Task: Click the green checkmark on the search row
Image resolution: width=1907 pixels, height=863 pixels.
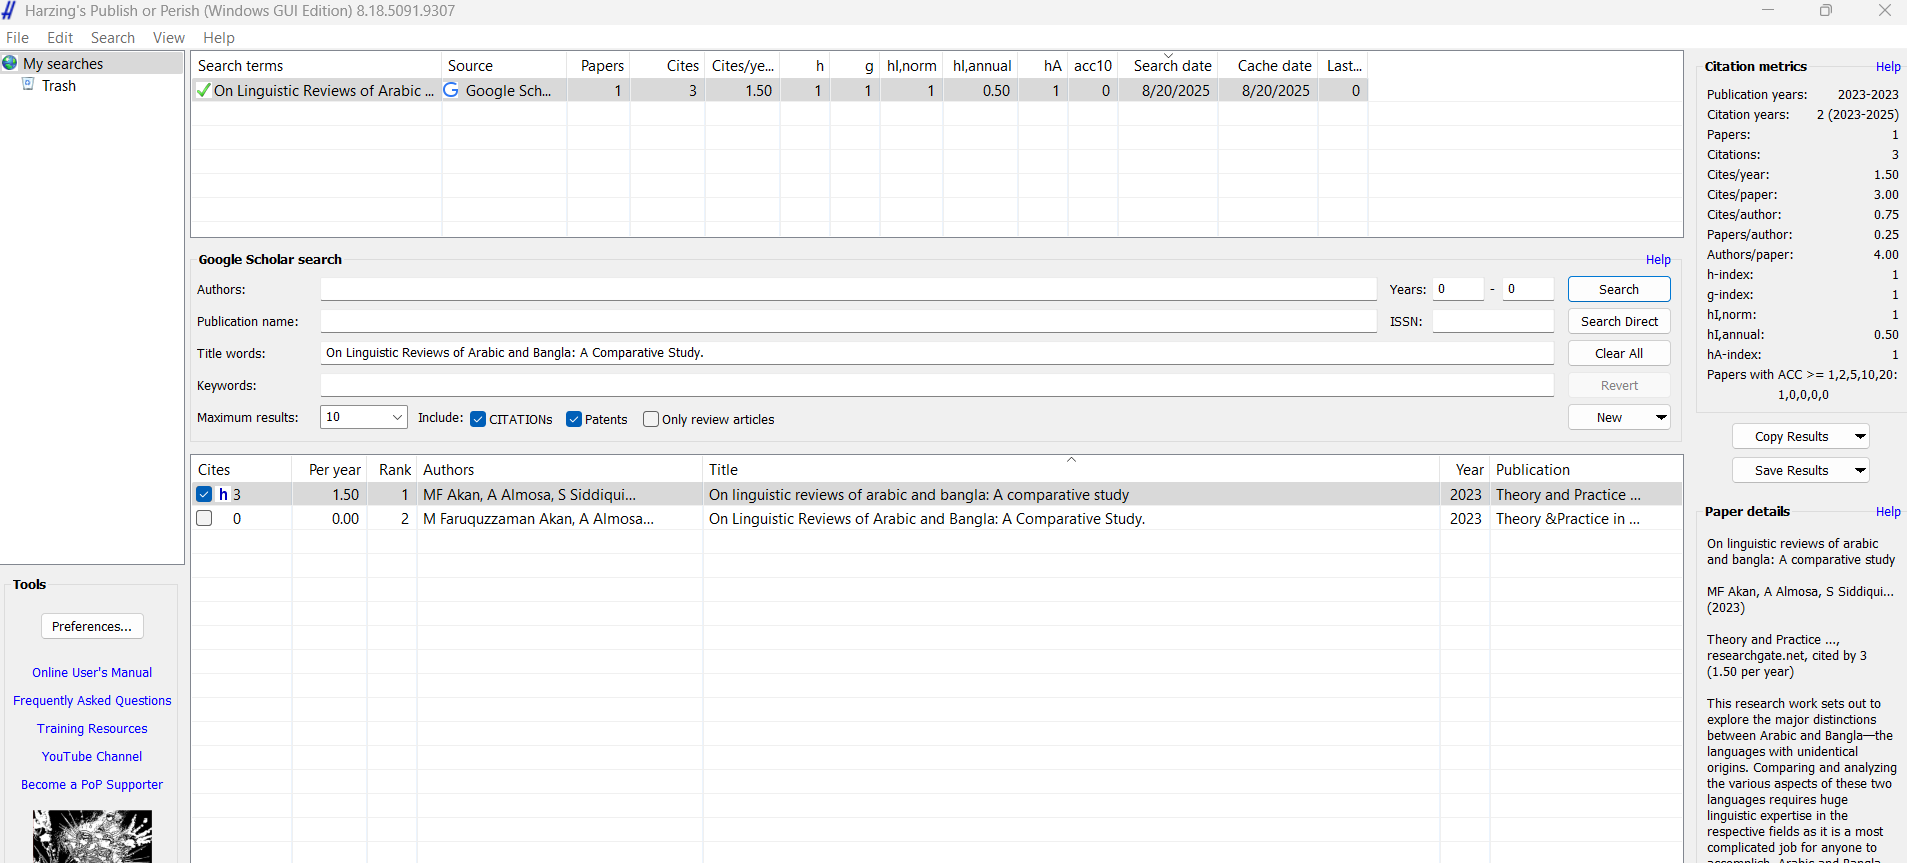Action: 204,90
